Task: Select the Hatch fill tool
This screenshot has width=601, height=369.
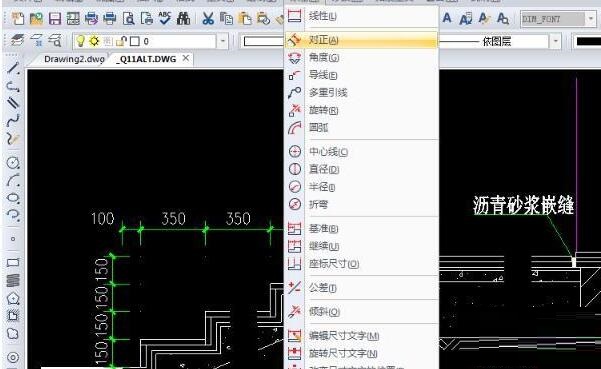Action: pyautogui.click(x=13, y=280)
